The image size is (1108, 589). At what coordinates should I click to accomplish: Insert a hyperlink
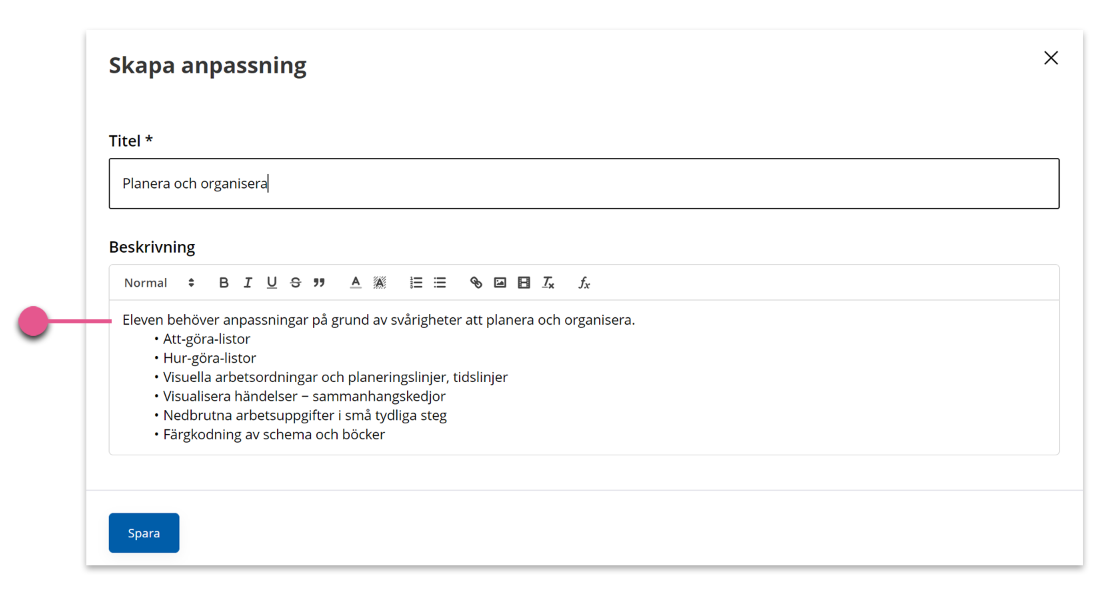(x=476, y=282)
